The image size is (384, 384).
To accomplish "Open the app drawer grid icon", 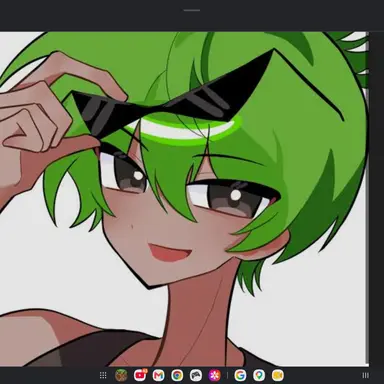I will (x=103, y=375).
